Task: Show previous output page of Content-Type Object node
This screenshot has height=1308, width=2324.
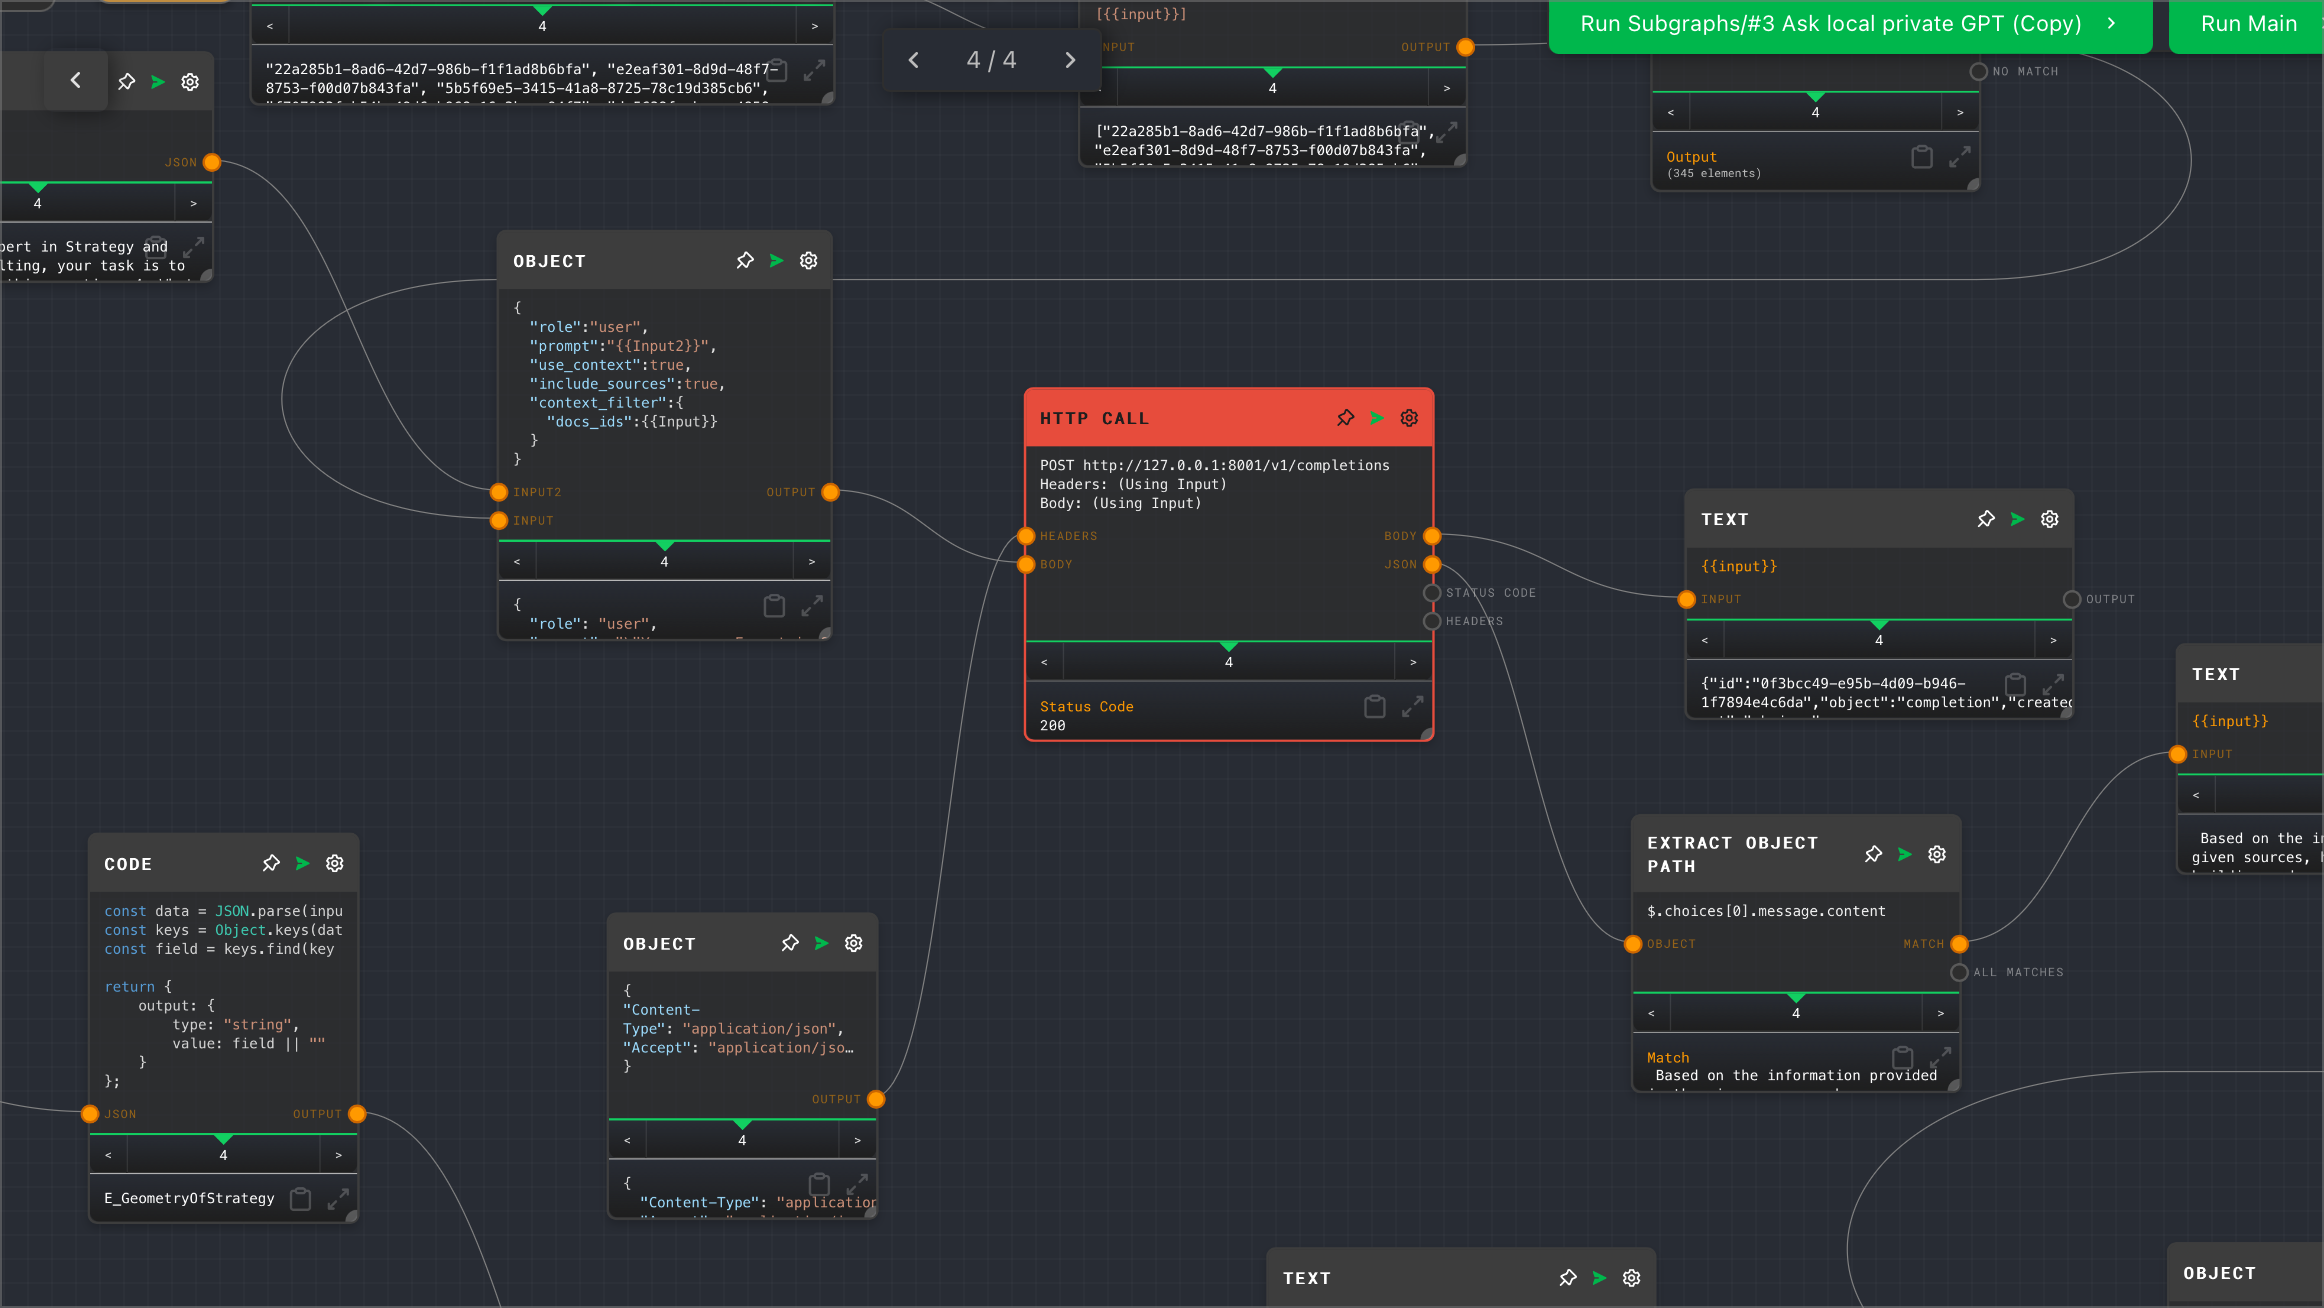Action: click(x=628, y=1140)
